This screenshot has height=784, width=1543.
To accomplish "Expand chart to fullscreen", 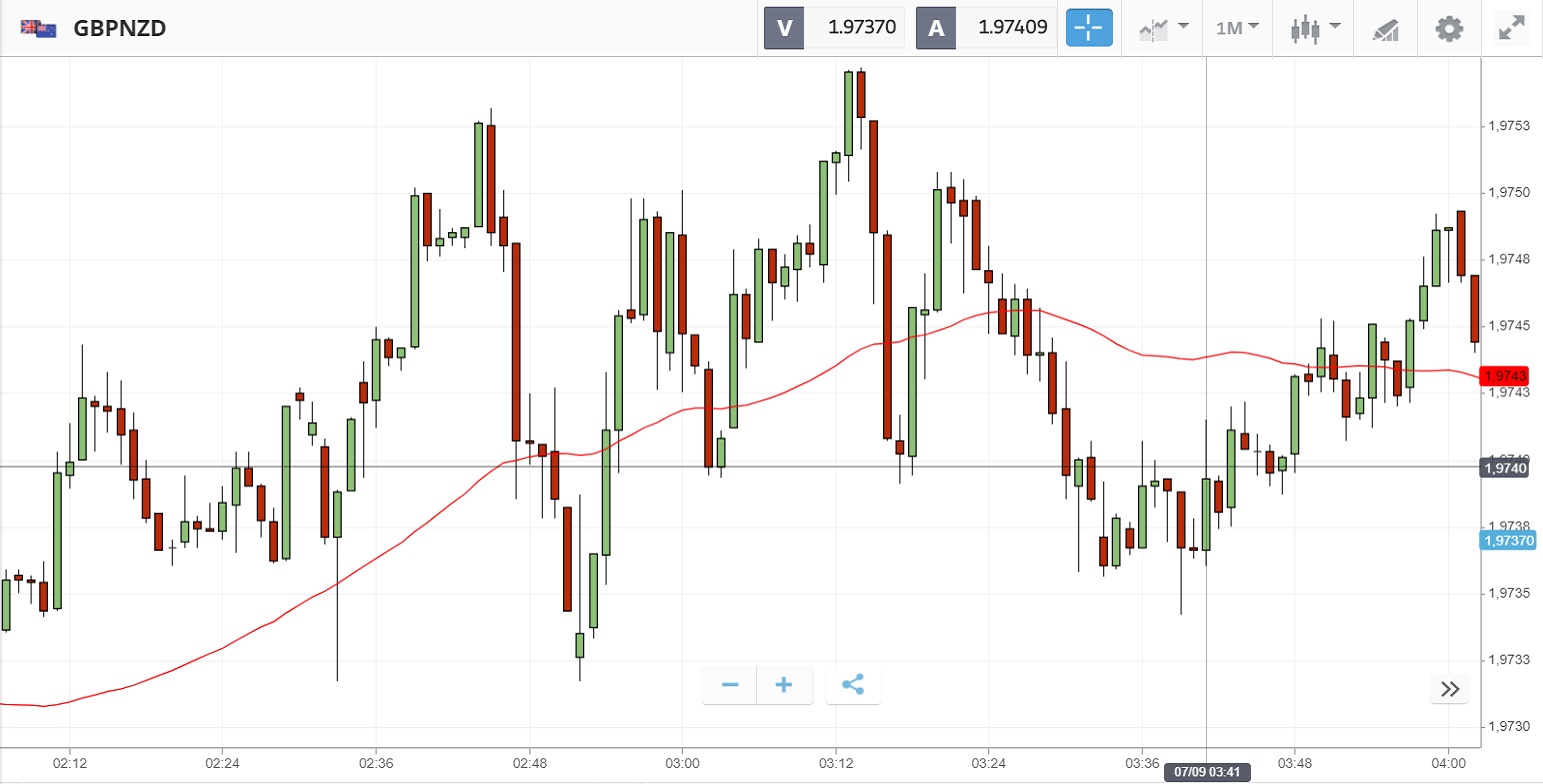I will pos(1511,28).
